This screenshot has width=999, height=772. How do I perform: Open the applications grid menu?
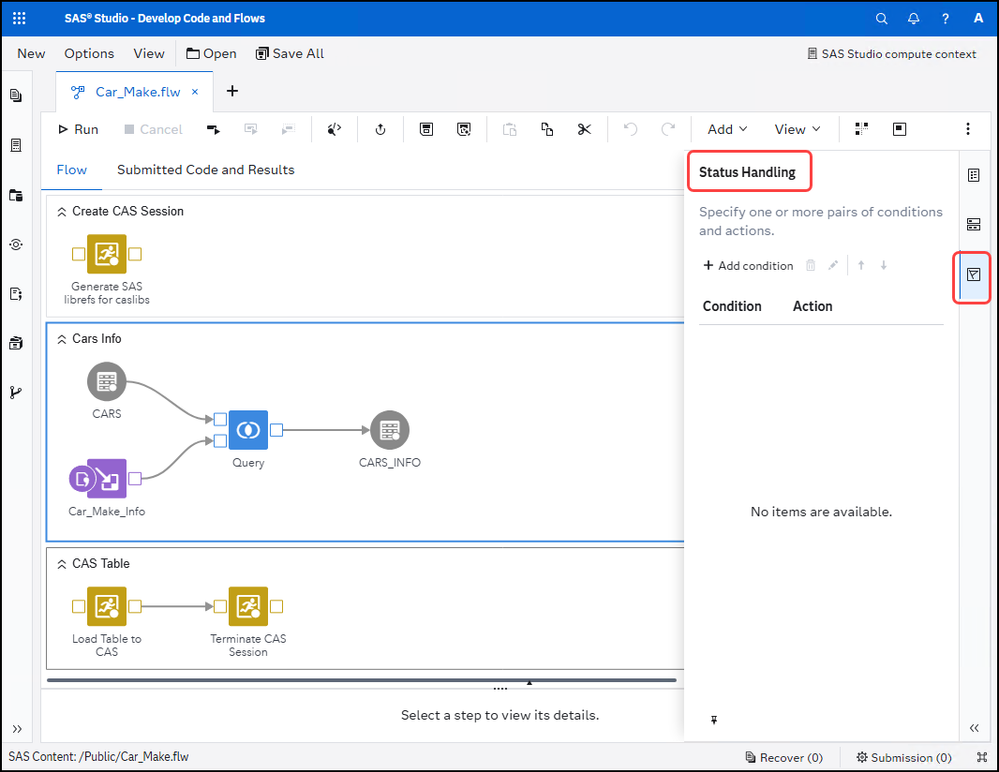tap(19, 18)
